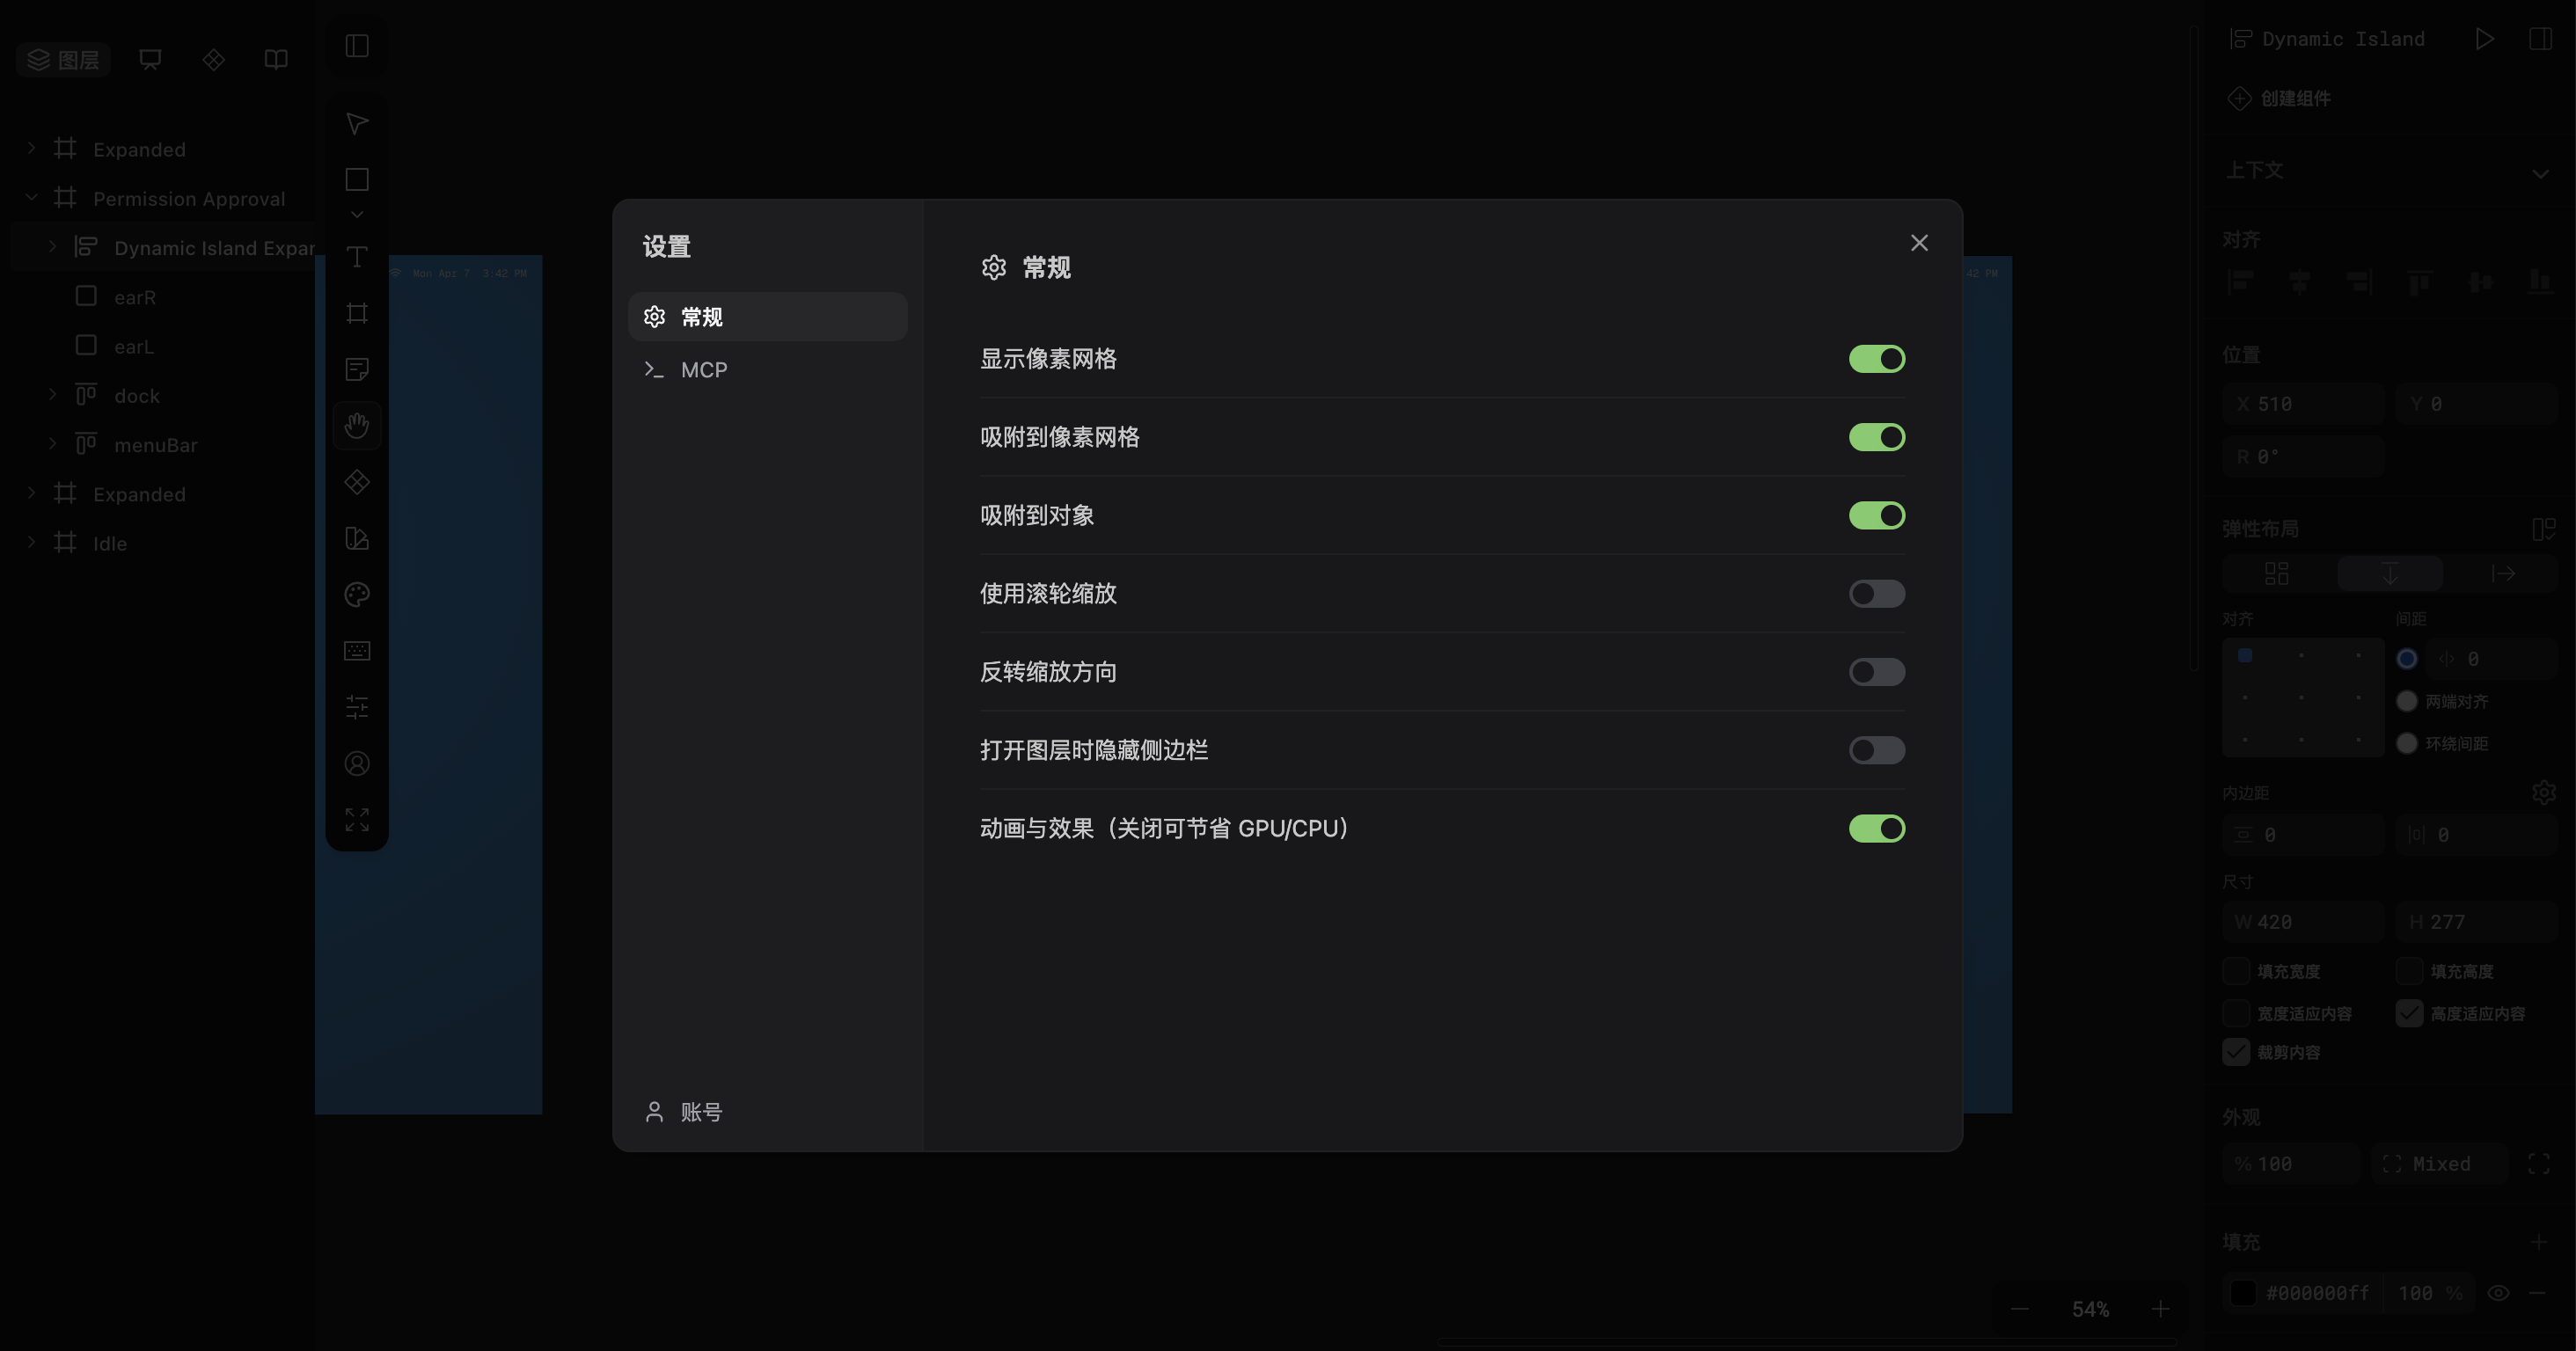This screenshot has height=1351, width=2576.
Task: Open presentation panel icon in sidebar
Action: (150, 60)
